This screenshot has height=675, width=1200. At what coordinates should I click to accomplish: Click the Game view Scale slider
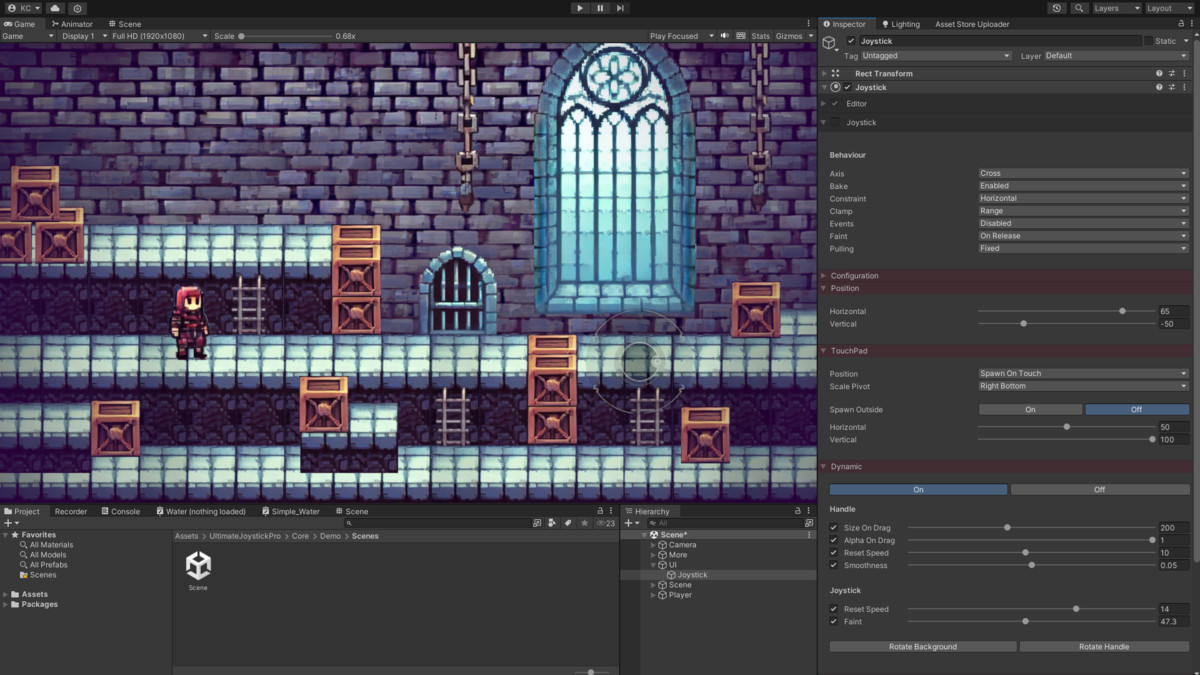tap(285, 36)
